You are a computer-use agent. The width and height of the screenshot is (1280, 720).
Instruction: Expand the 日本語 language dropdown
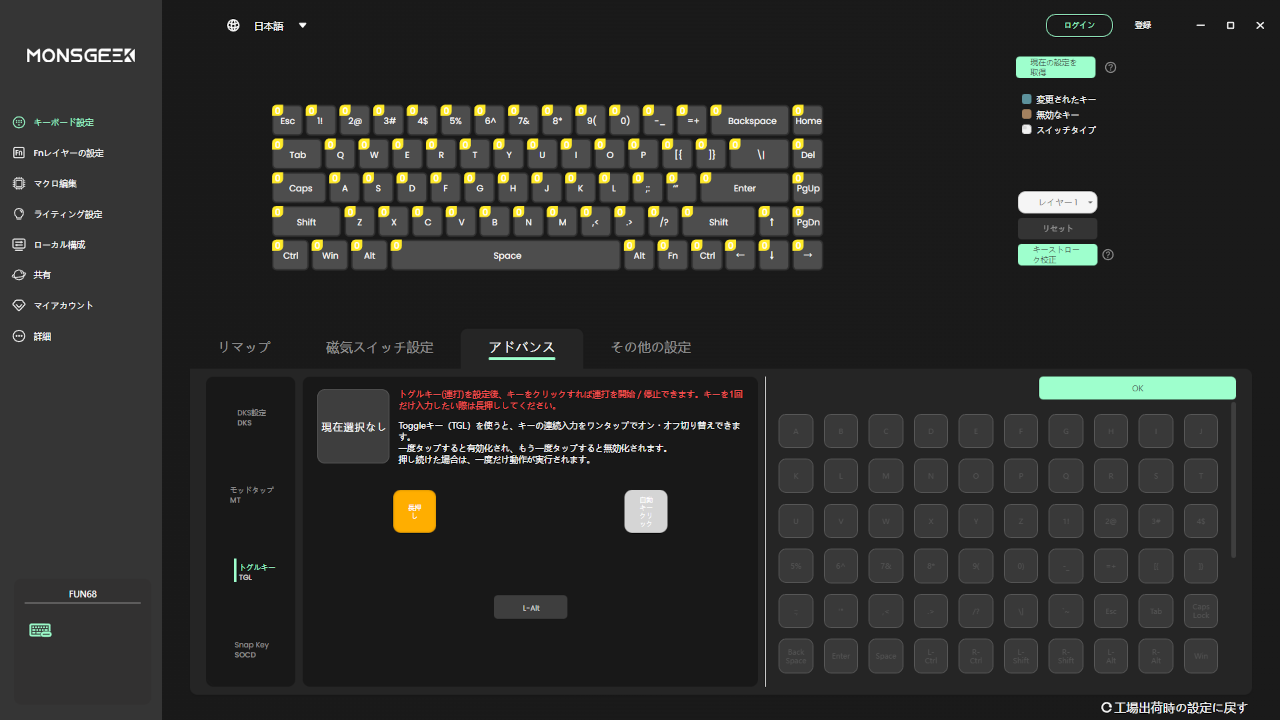click(x=303, y=26)
